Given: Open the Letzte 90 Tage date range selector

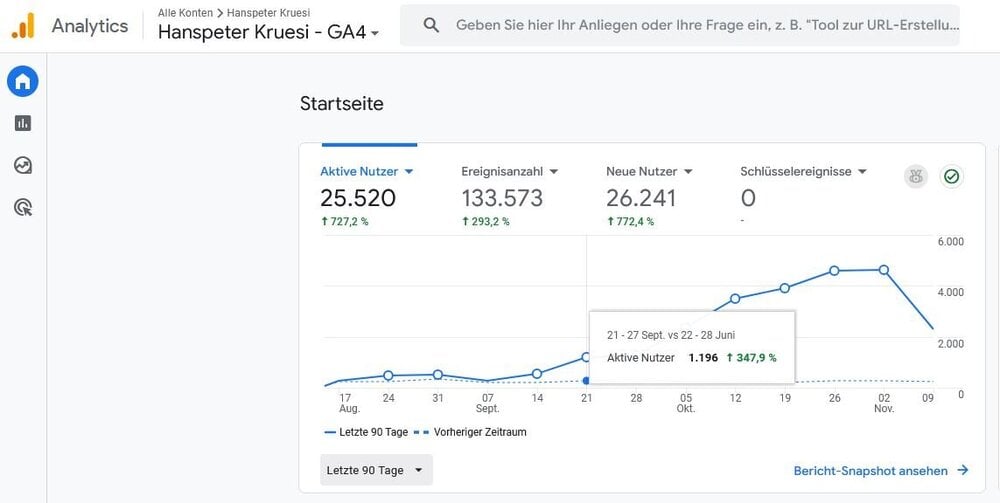Looking at the screenshot, I should click(x=376, y=470).
